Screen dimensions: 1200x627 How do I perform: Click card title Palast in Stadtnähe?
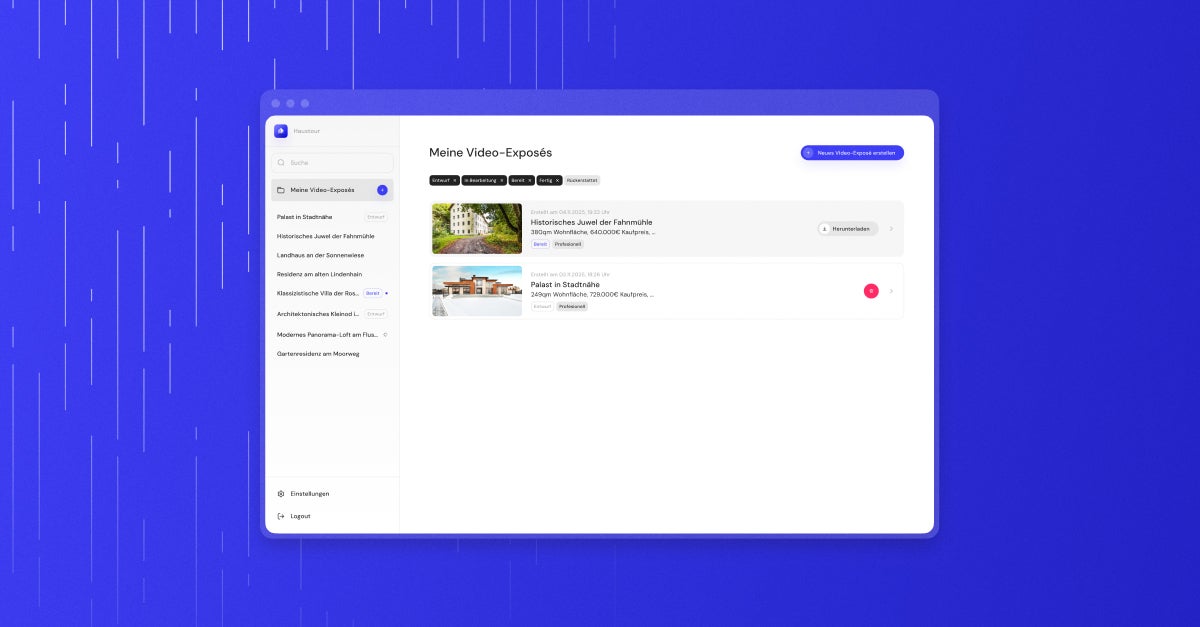click(x=566, y=284)
